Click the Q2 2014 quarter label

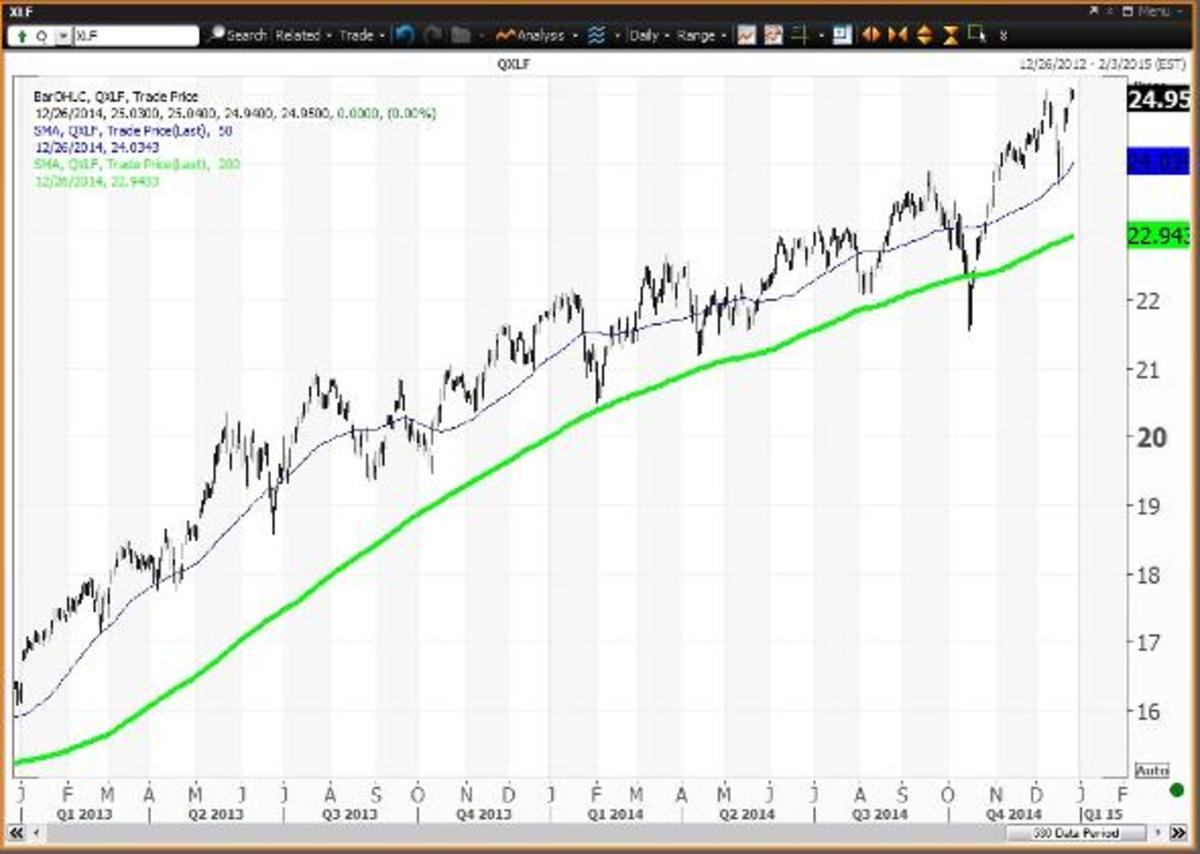(x=747, y=815)
